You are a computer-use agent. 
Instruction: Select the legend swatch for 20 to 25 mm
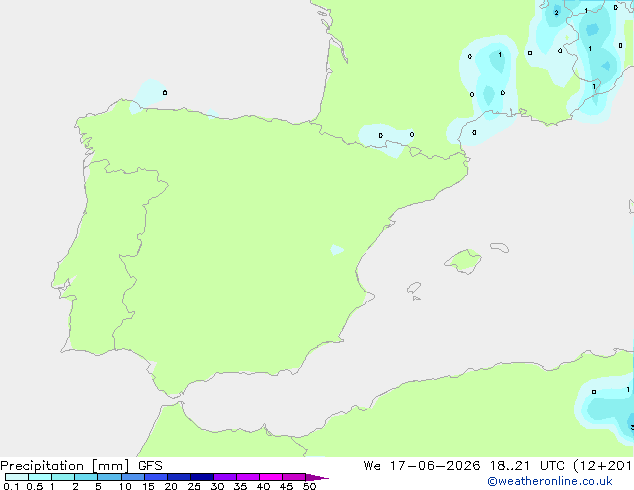[178, 477]
